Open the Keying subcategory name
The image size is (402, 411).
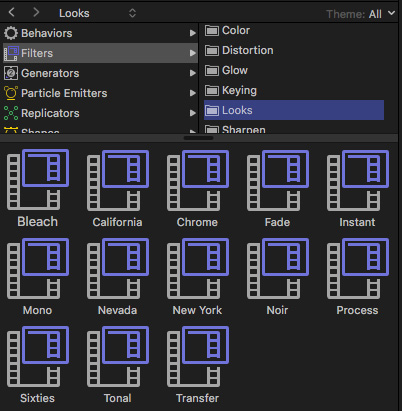tap(239, 91)
